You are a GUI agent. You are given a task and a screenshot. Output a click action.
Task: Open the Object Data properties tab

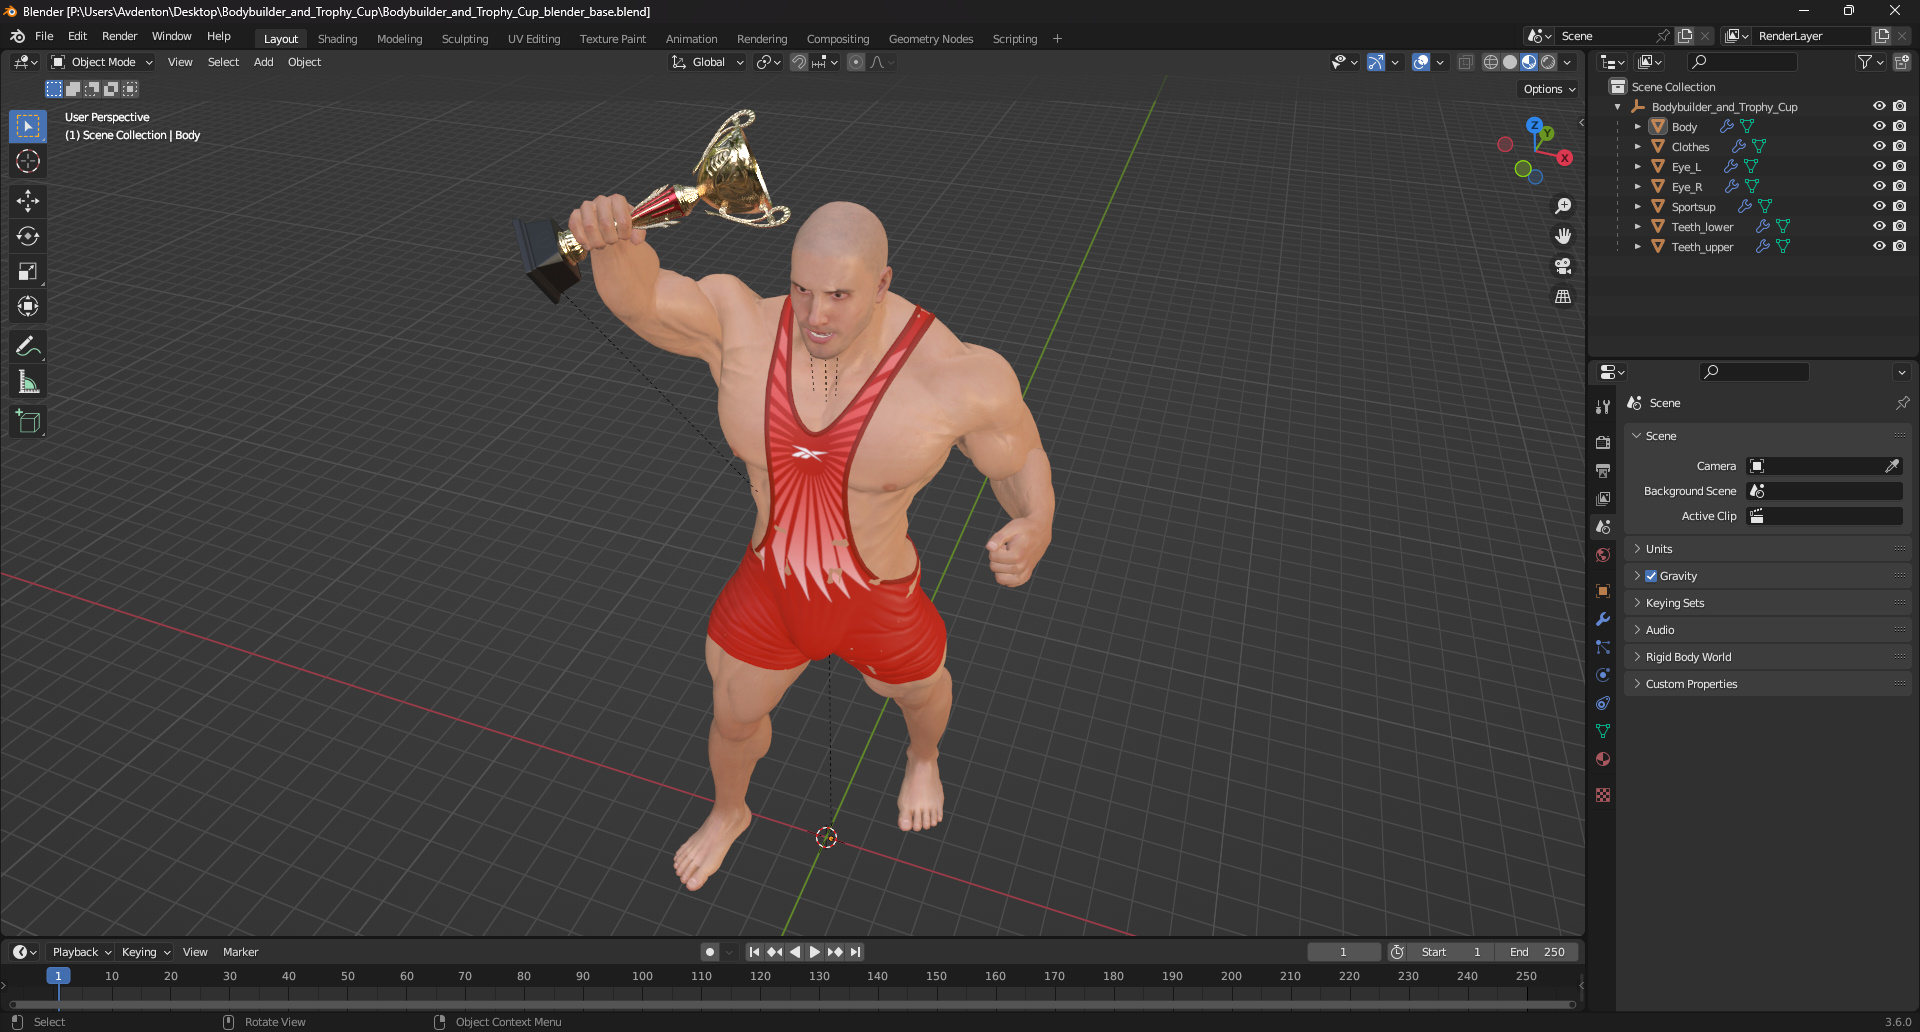tap(1603, 731)
